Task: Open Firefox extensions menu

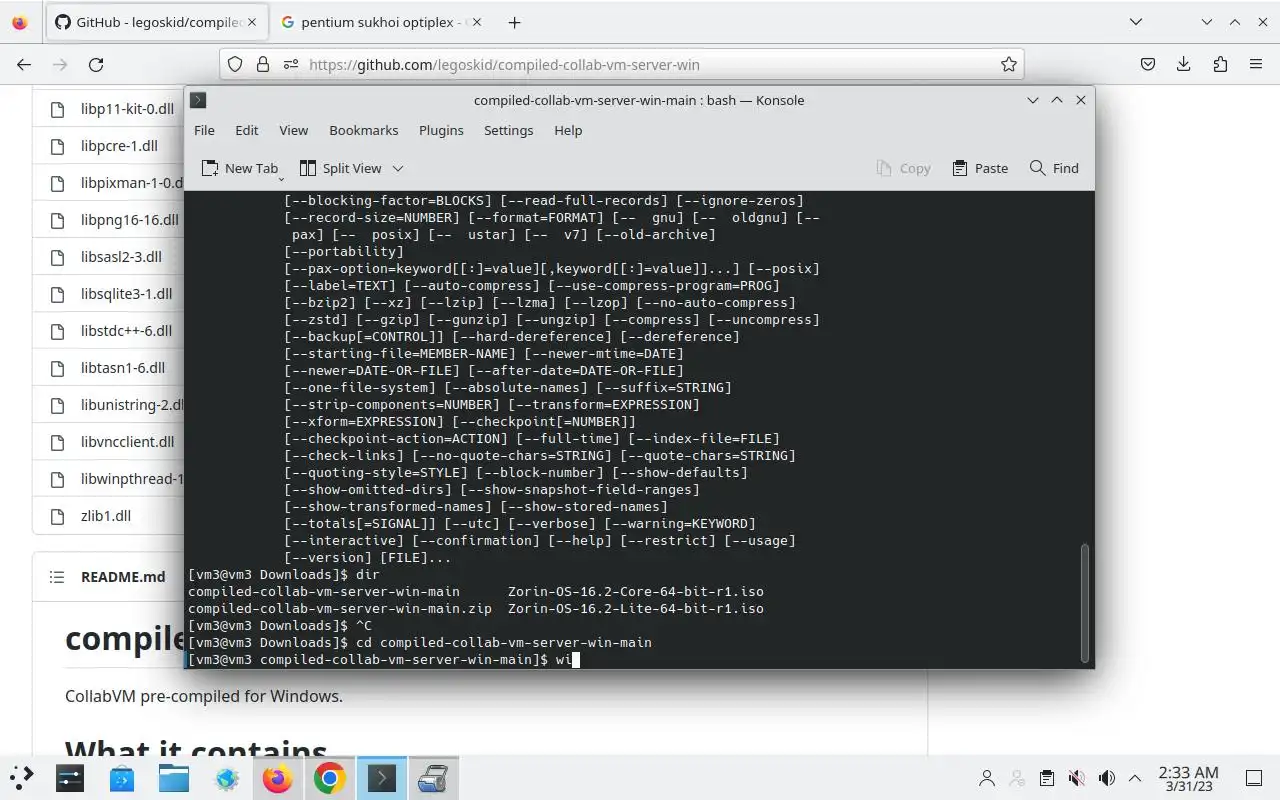Action: point(1220,64)
